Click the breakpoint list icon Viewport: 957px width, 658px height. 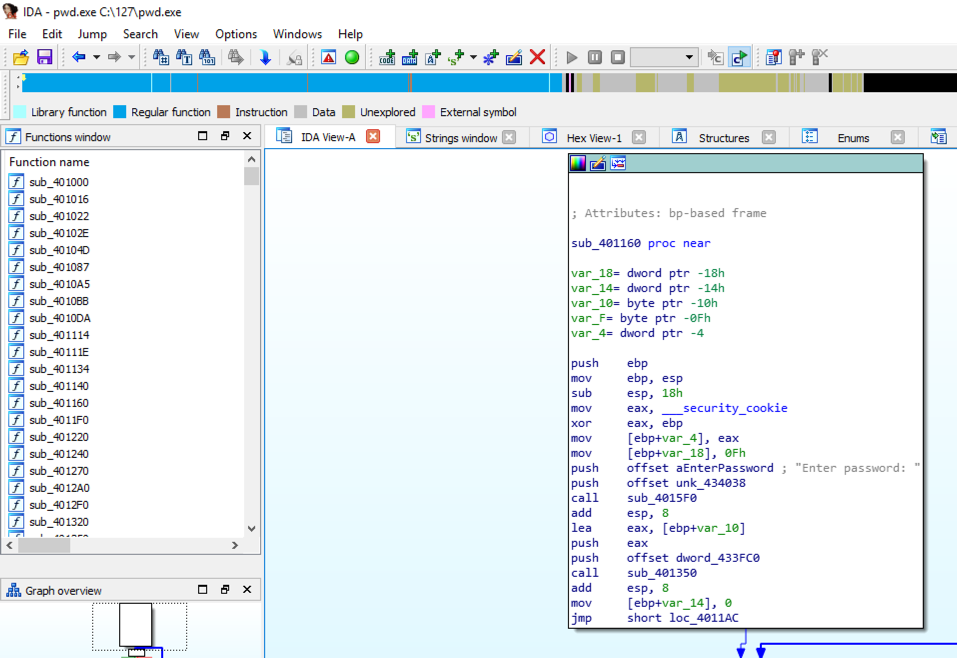pyautogui.click(x=773, y=57)
